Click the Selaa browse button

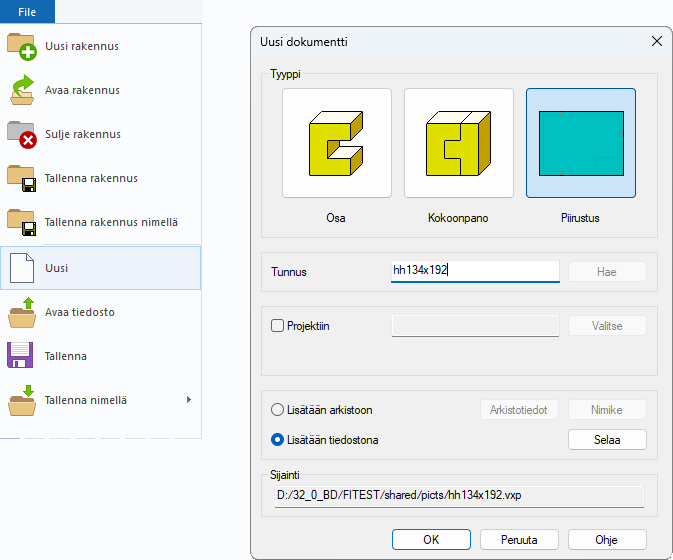607,439
